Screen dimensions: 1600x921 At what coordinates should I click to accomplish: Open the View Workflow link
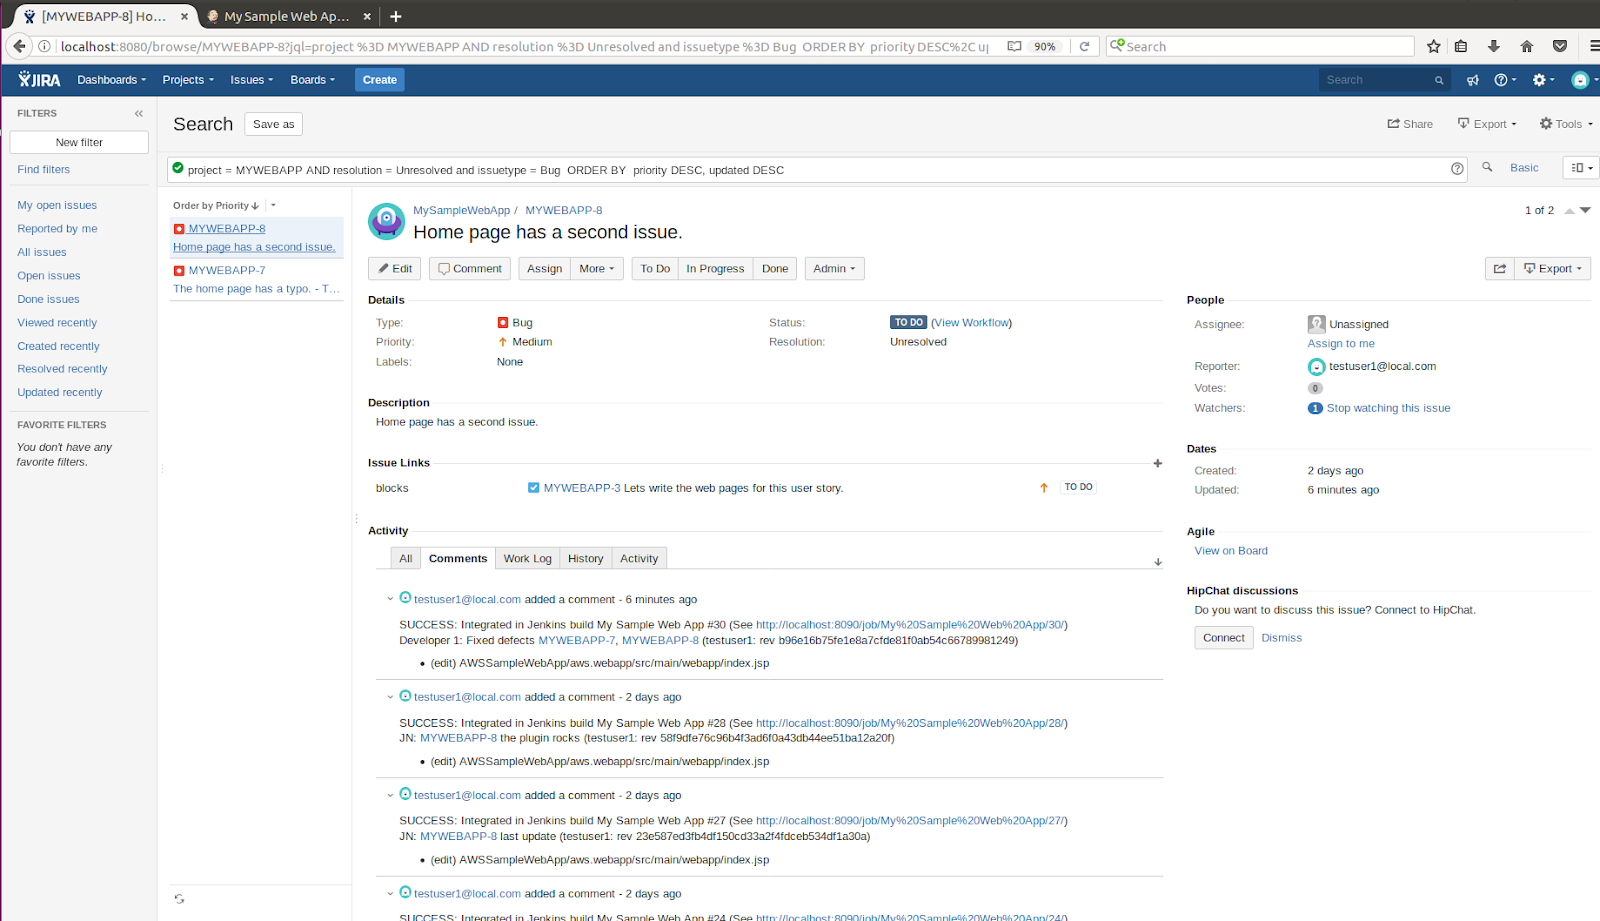[x=972, y=323]
